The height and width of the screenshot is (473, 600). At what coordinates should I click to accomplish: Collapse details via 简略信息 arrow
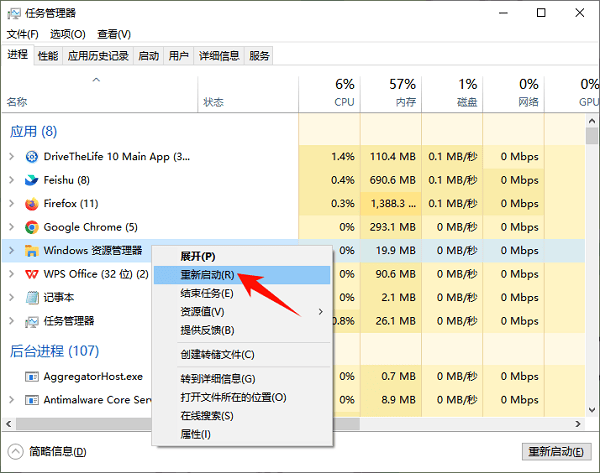(16, 451)
